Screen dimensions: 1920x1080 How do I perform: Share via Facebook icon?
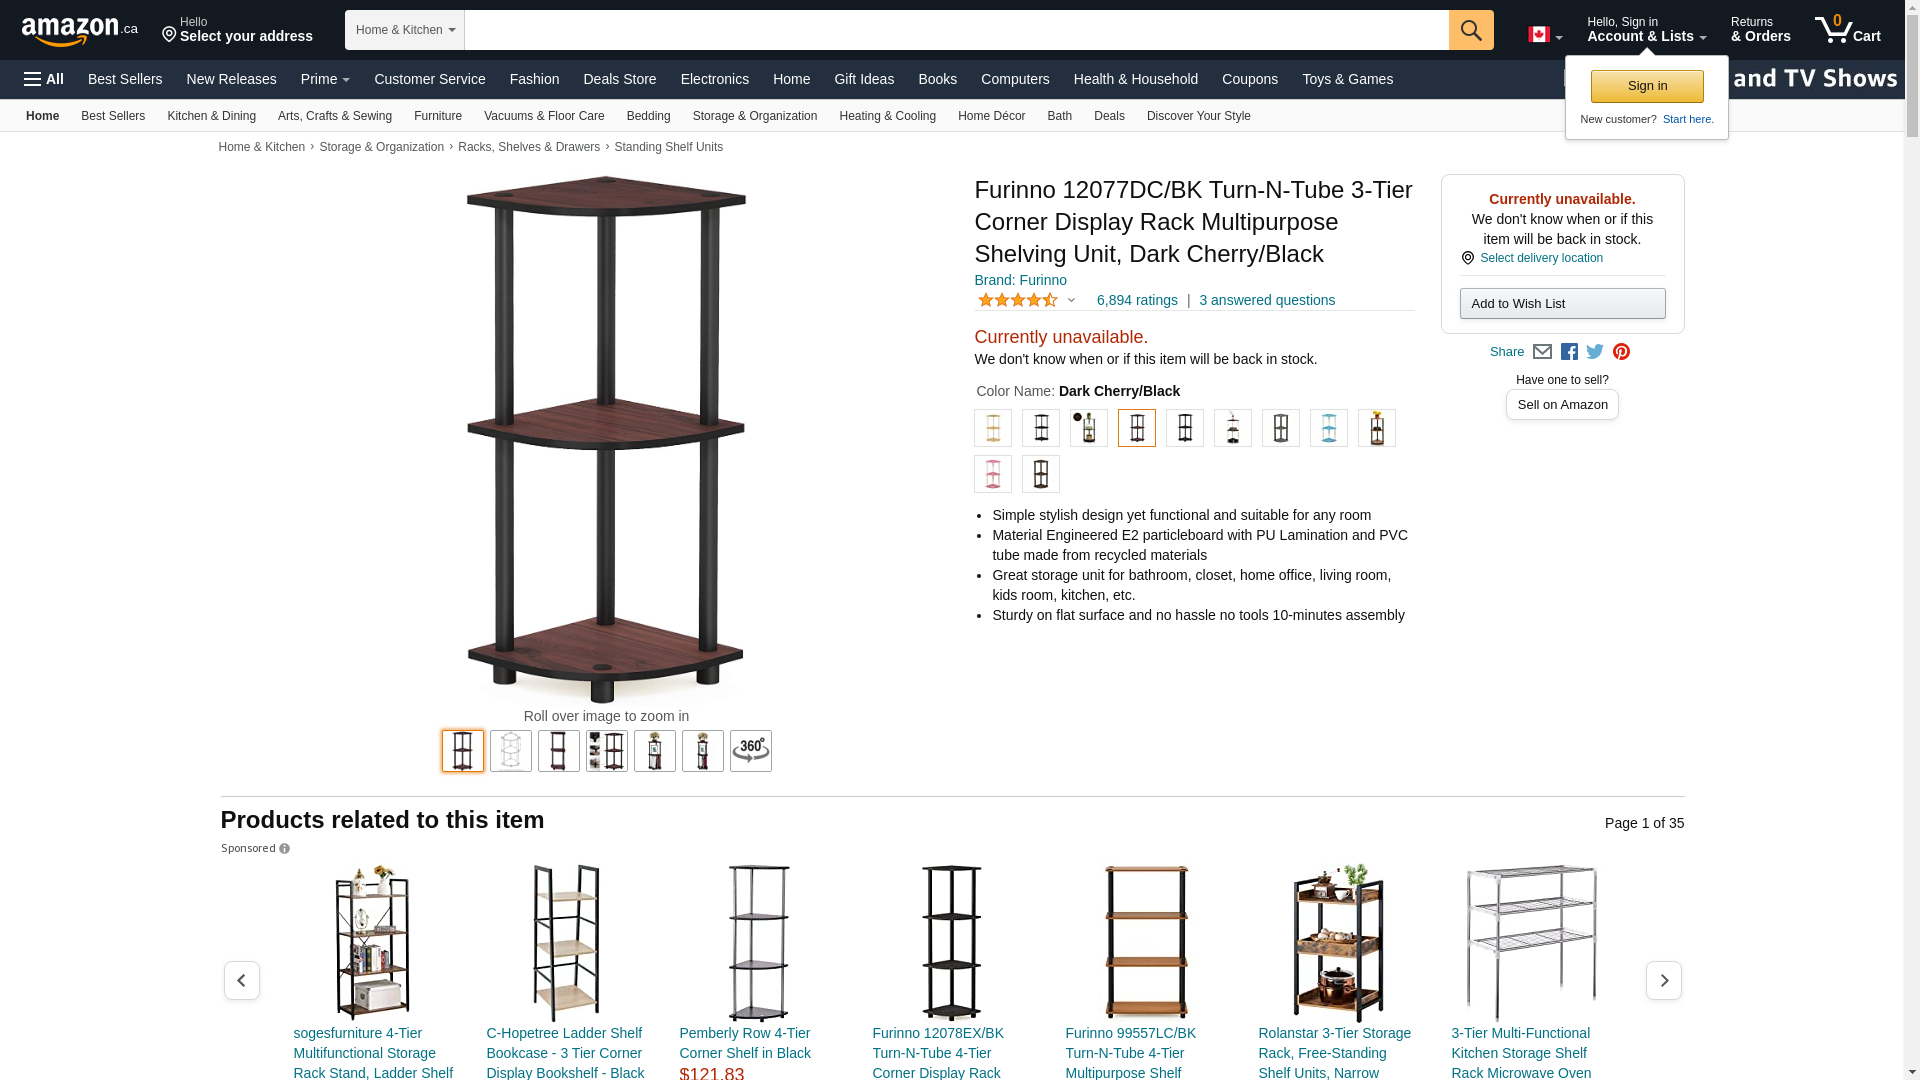pyautogui.click(x=1569, y=352)
